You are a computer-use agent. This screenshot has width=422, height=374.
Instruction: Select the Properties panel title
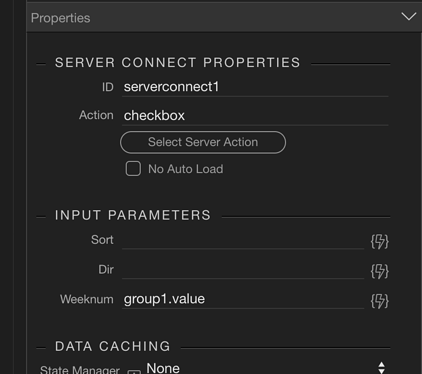60,18
